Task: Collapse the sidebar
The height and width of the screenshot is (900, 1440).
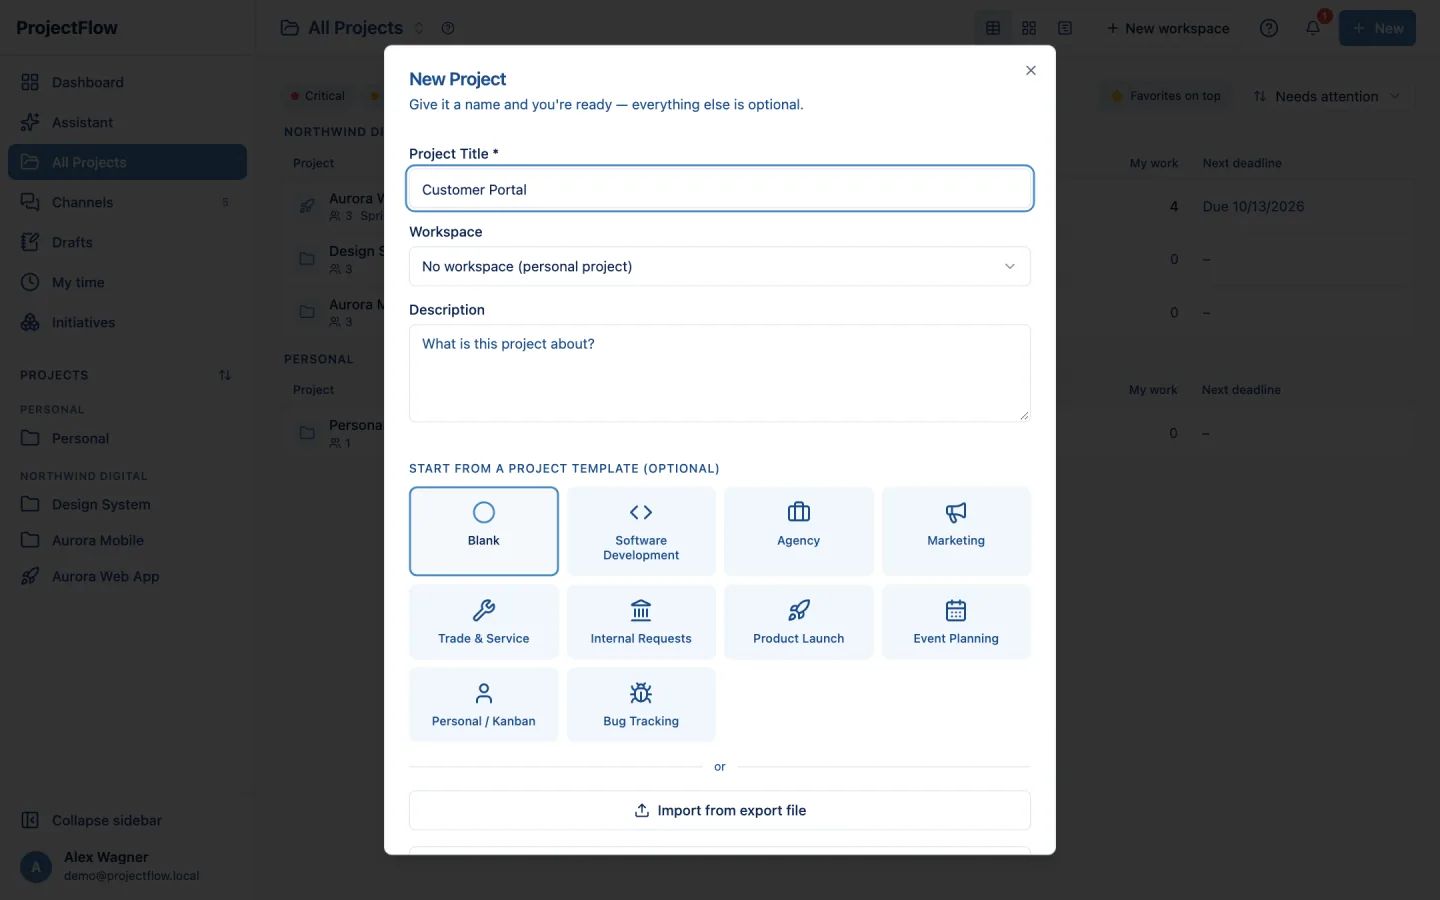Action: (x=127, y=820)
